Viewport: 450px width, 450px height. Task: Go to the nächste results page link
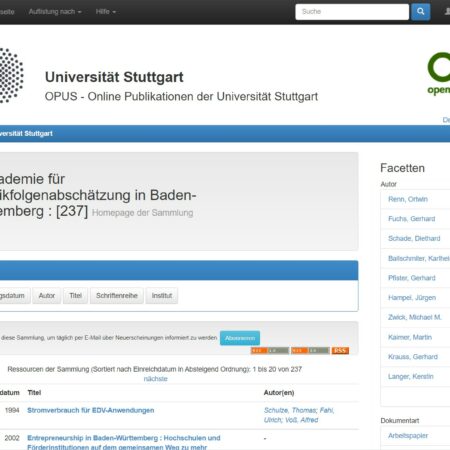pos(155,379)
